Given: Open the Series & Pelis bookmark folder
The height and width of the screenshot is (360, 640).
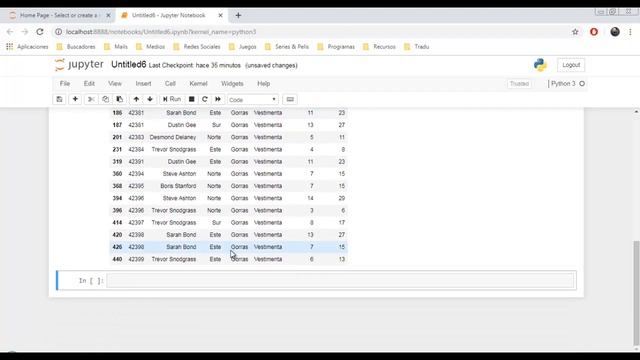Looking at the screenshot, I should [x=287, y=47].
